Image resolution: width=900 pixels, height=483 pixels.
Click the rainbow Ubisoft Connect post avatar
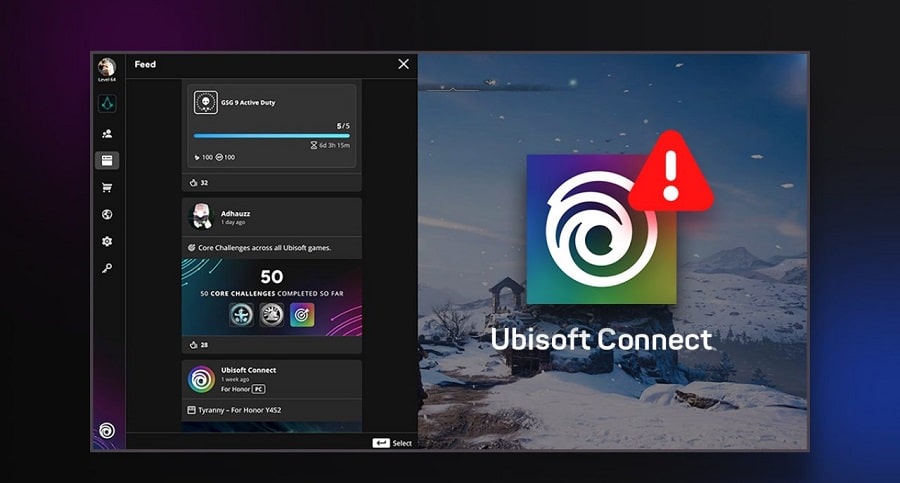pyautogui.click(x=201, y=379)
